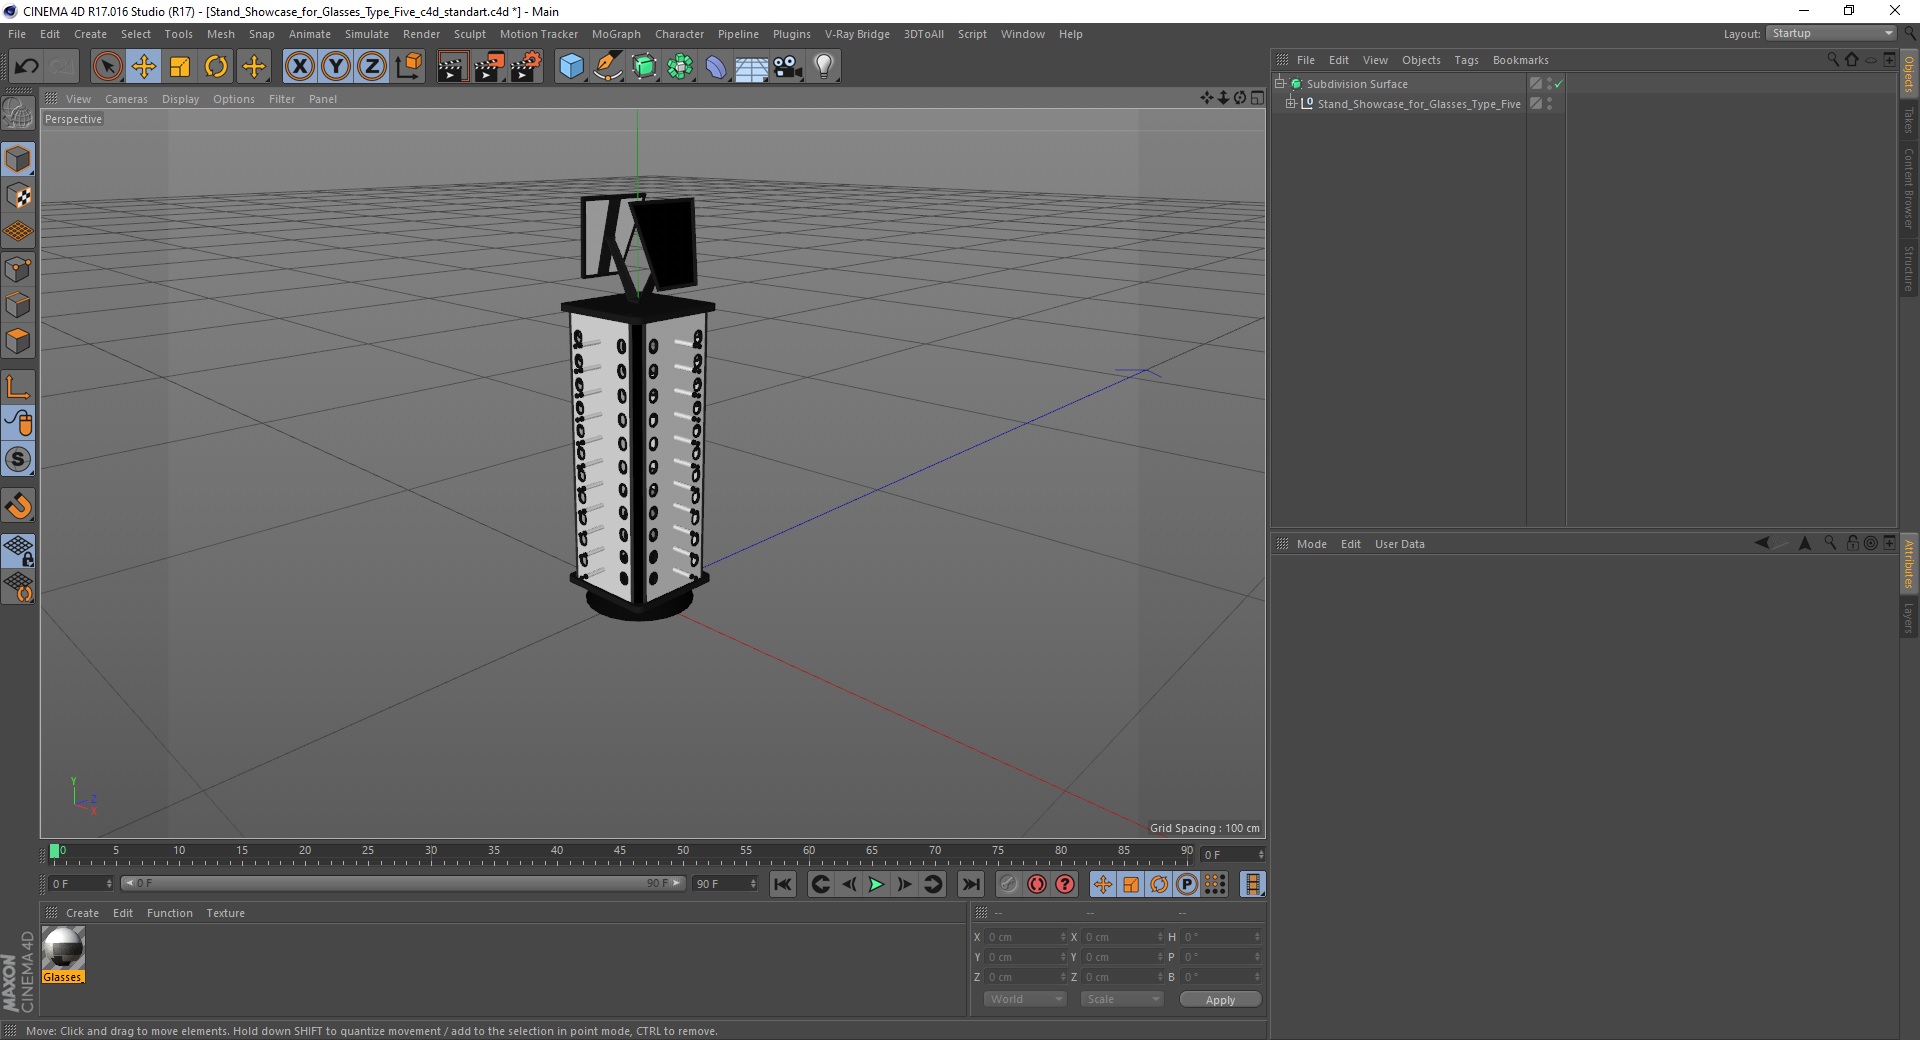Toggle locked workplane icon
1920x1040 pixels.
[18, 550]
